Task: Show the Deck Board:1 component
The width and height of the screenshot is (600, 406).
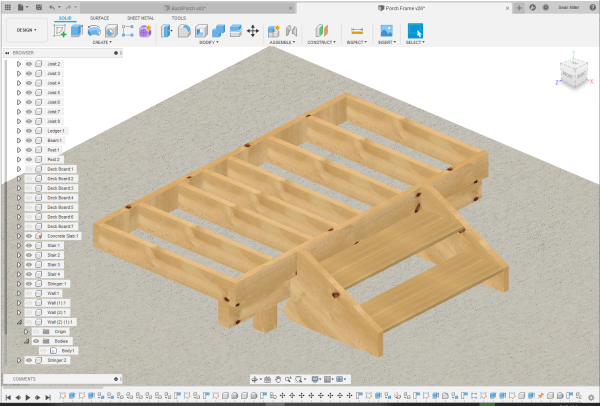Action: click(29, 169)
